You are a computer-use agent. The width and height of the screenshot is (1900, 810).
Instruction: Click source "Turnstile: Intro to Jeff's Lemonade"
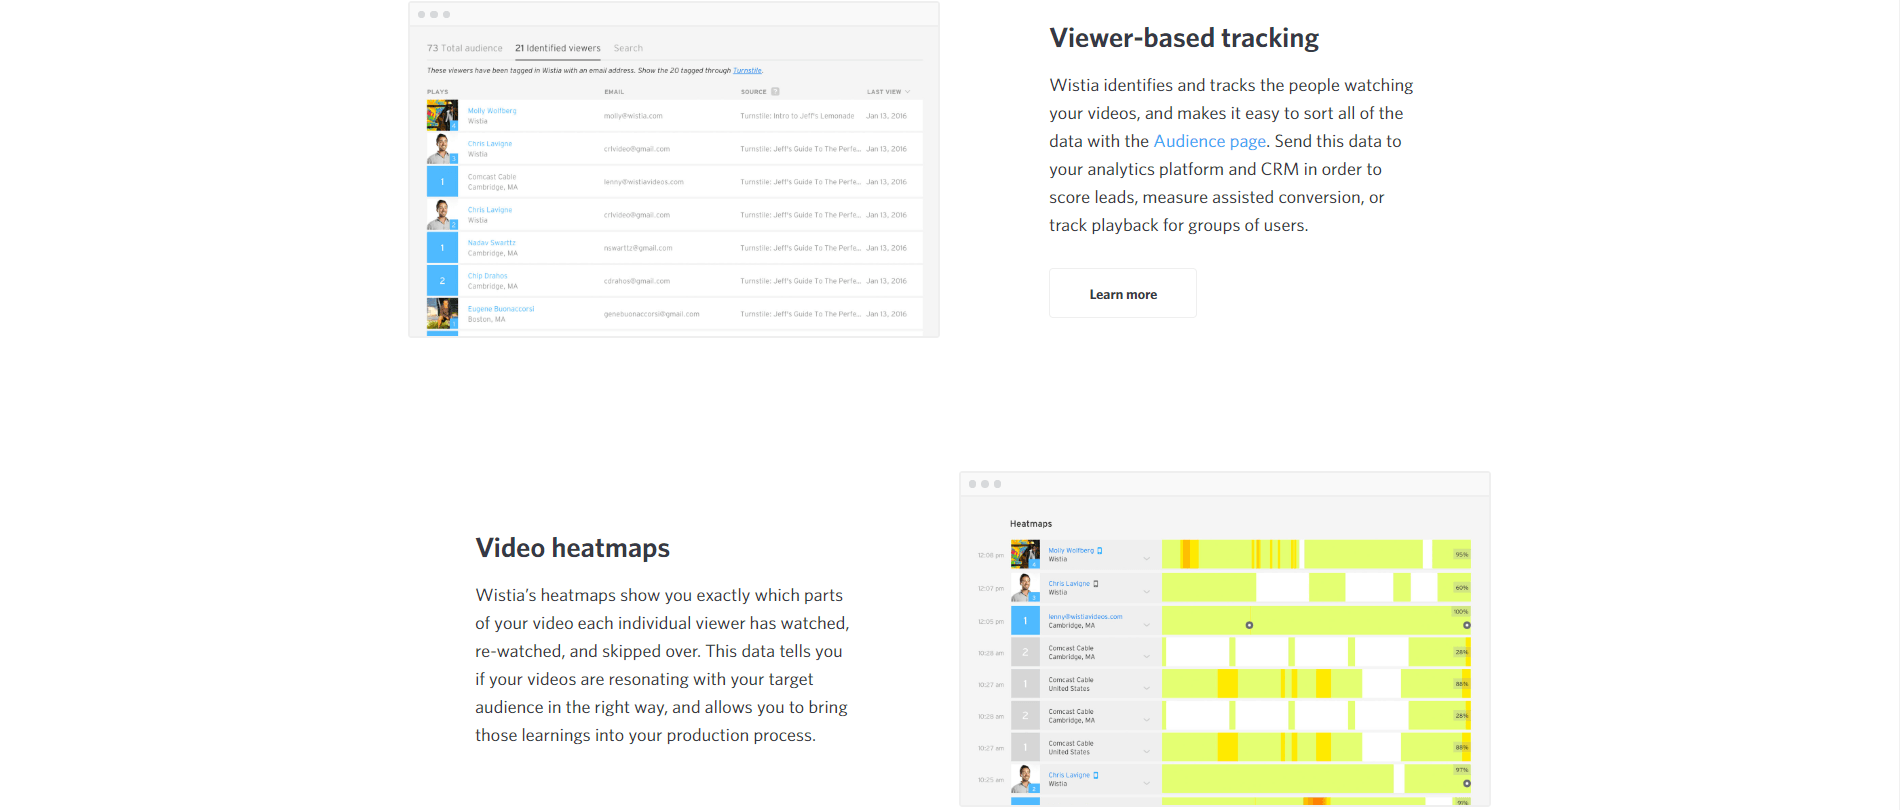tap(797, 116)
